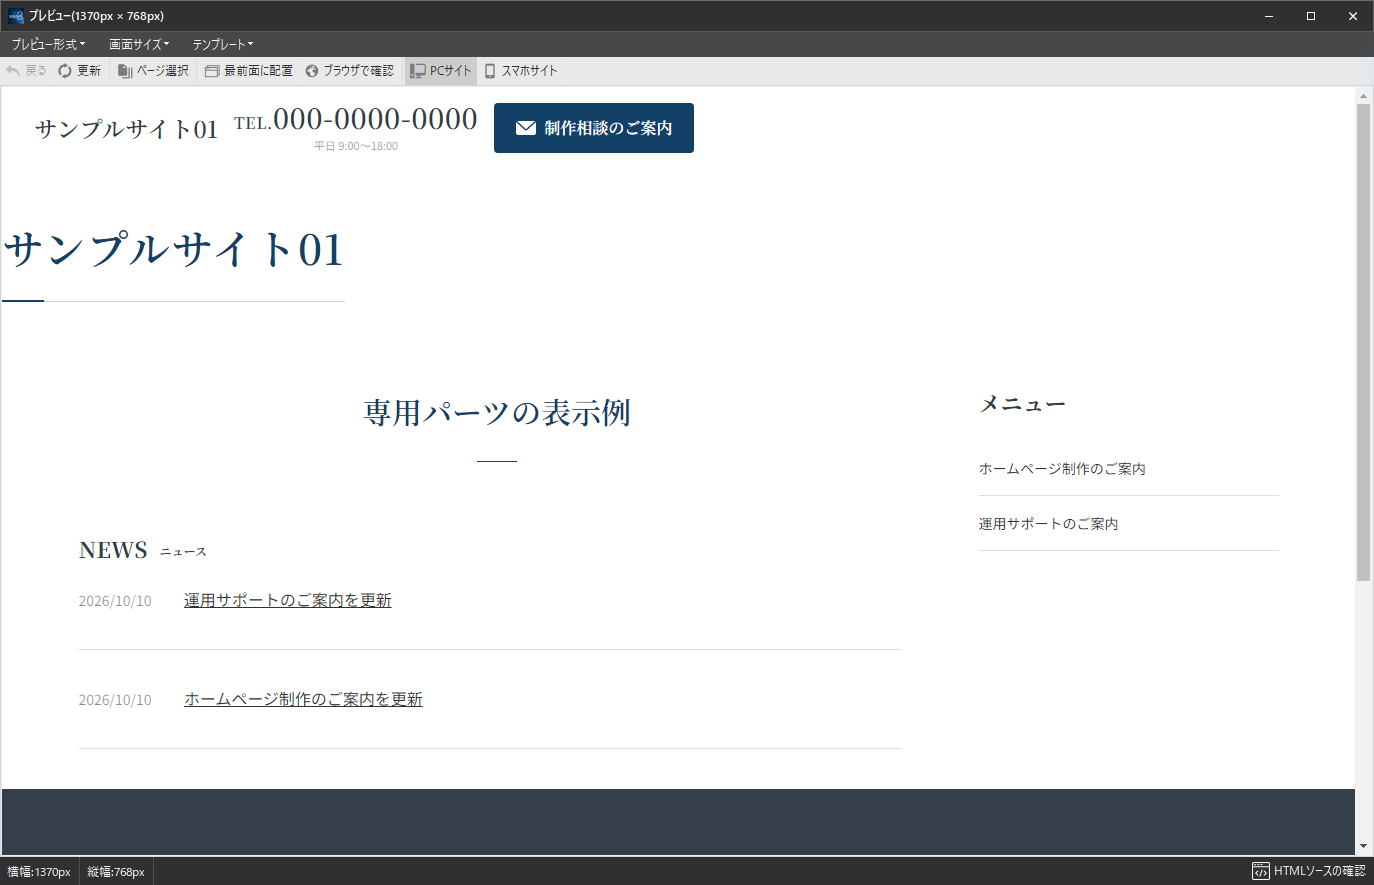
Task: Click the サンプルサイト01 header logo text
Action: (126, 129)
